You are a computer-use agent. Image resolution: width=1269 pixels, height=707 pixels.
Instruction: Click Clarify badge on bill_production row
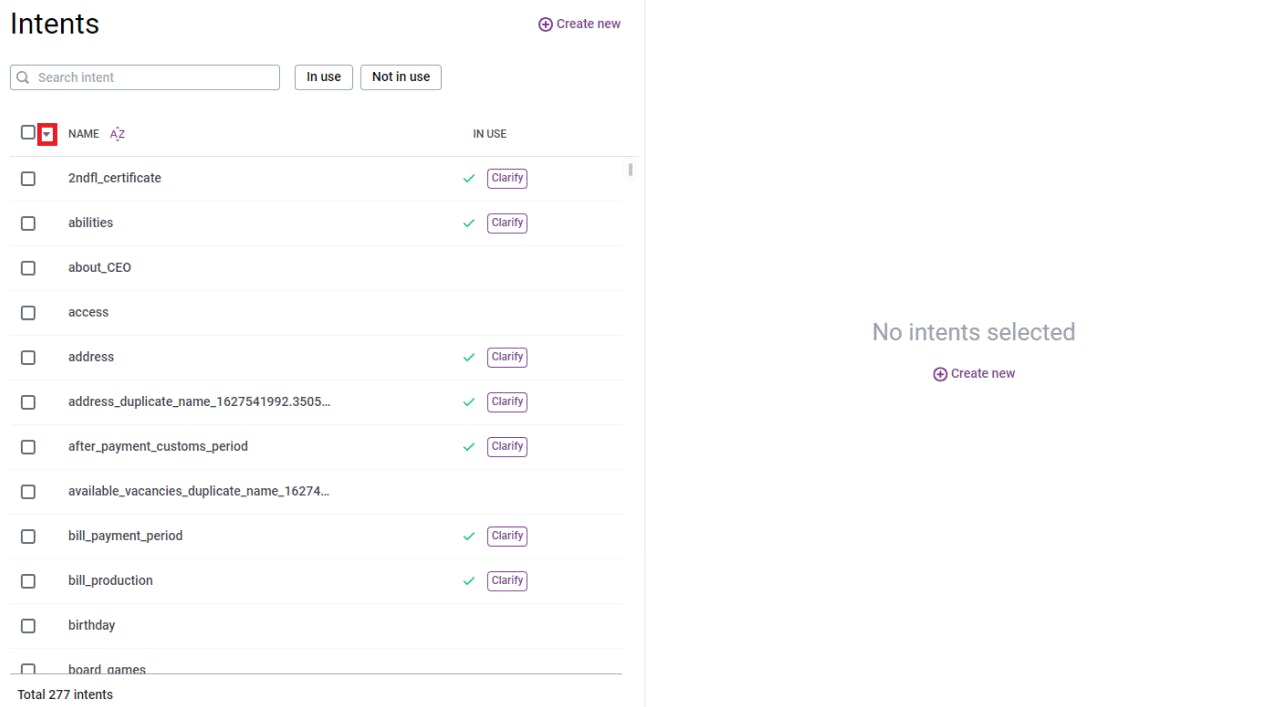tap(507, 581)
